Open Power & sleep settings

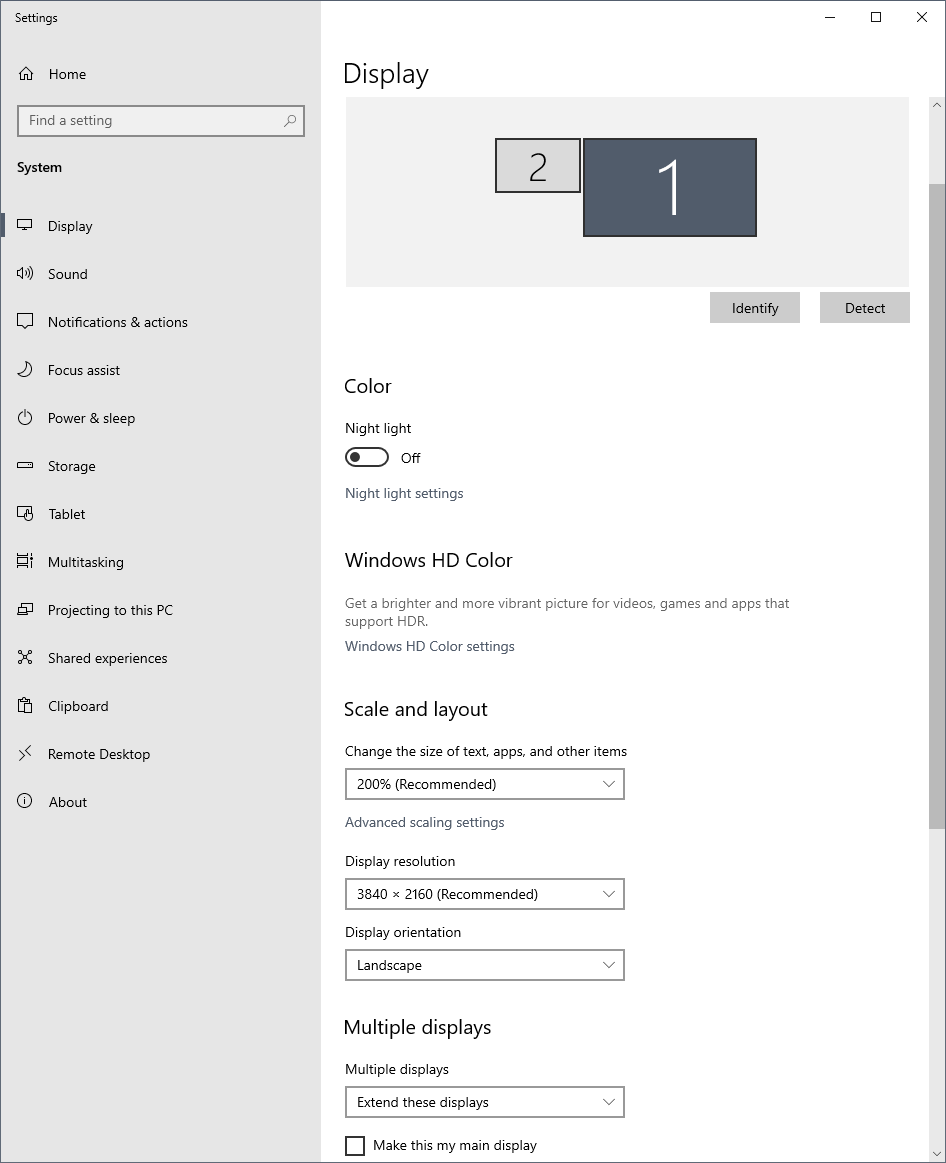point(160,418)
